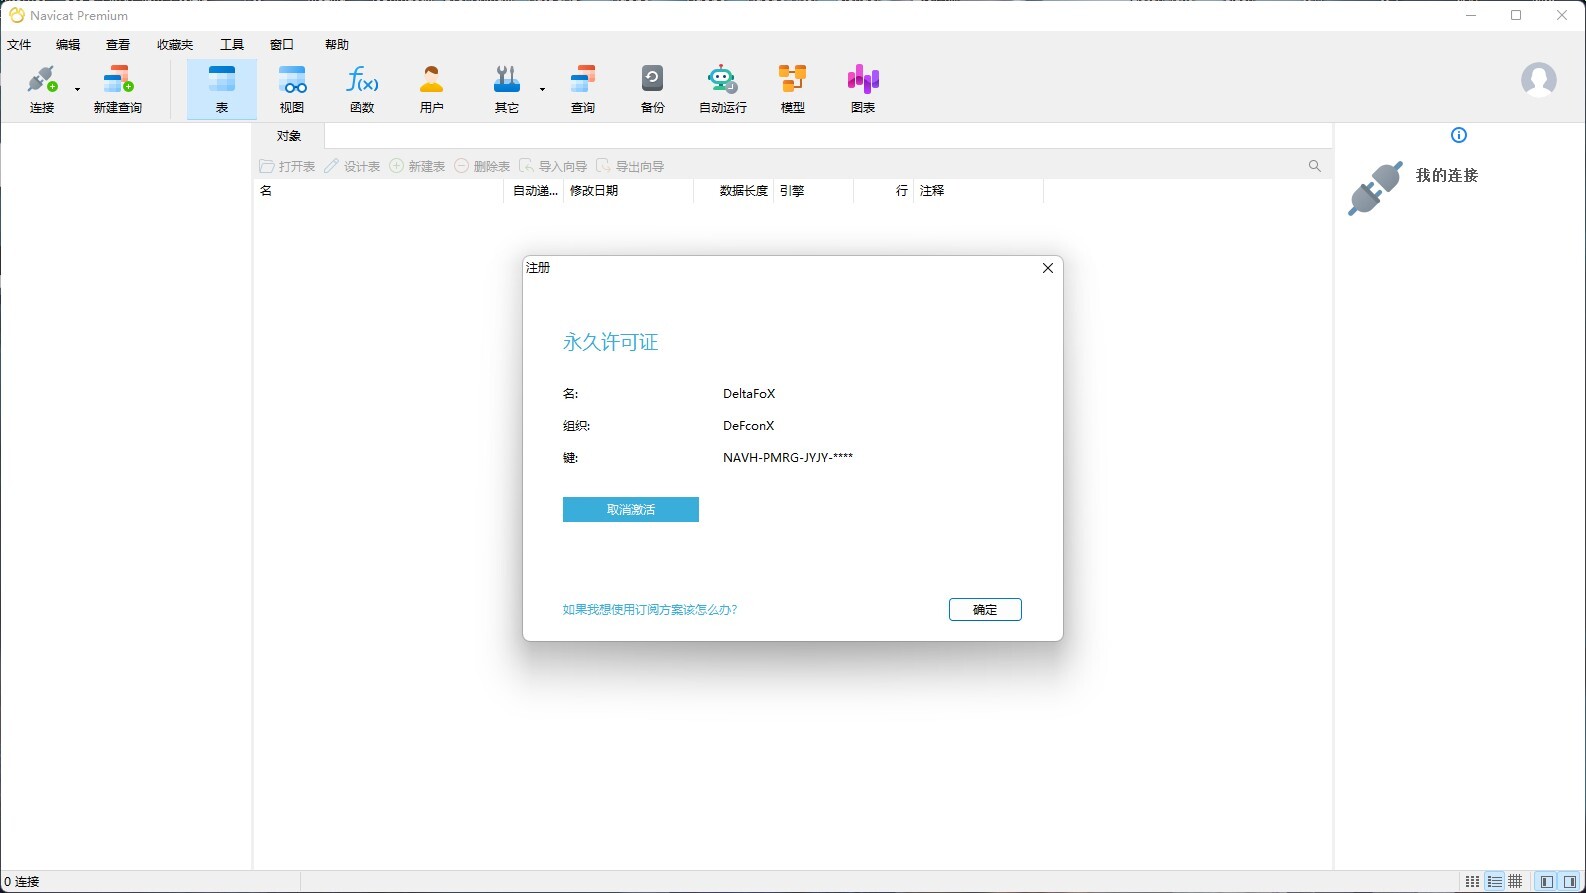Switch to ER diagram view in status bar
The image size is (1586, 893).
1516,881
